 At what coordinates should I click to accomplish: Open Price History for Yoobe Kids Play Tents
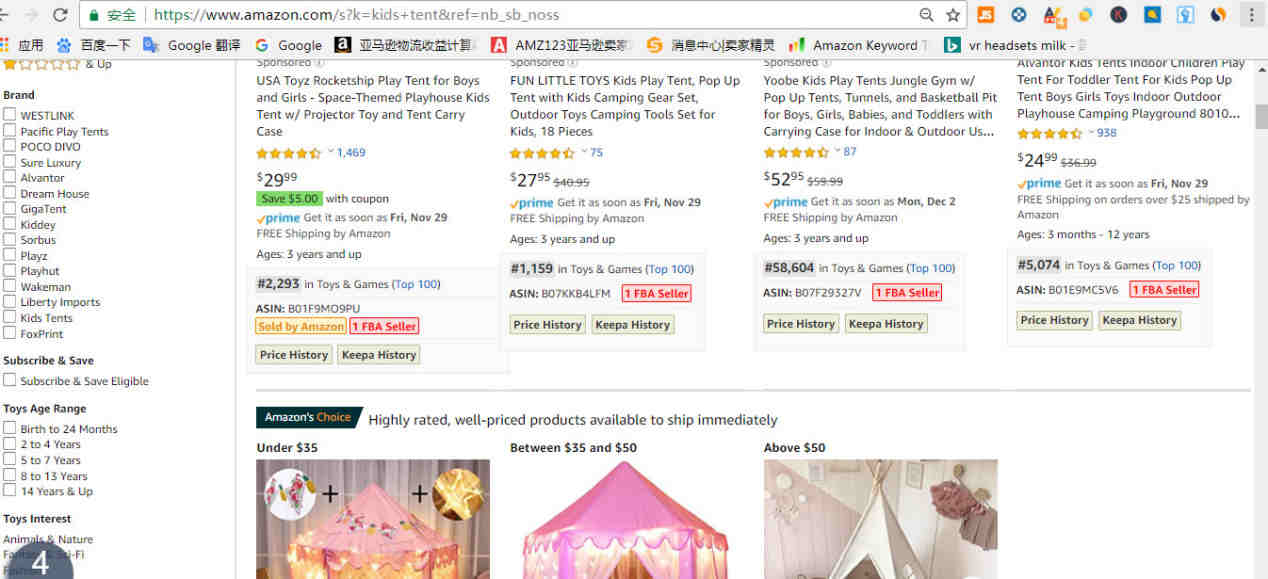click(801, 324)
